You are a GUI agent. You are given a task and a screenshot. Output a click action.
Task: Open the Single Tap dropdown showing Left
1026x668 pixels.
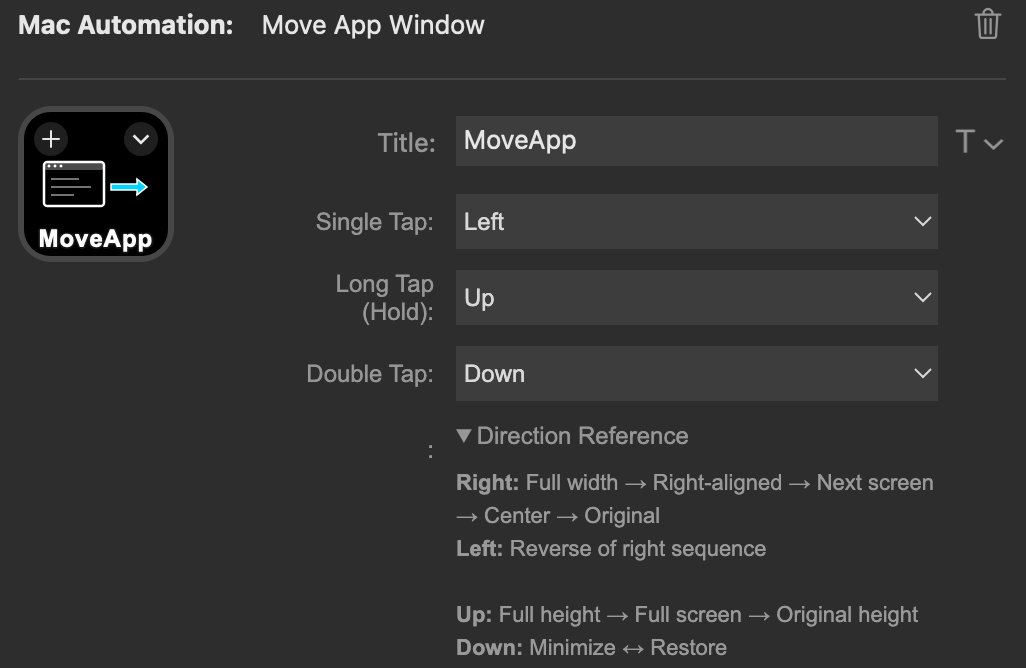click(x=696, y=221)
